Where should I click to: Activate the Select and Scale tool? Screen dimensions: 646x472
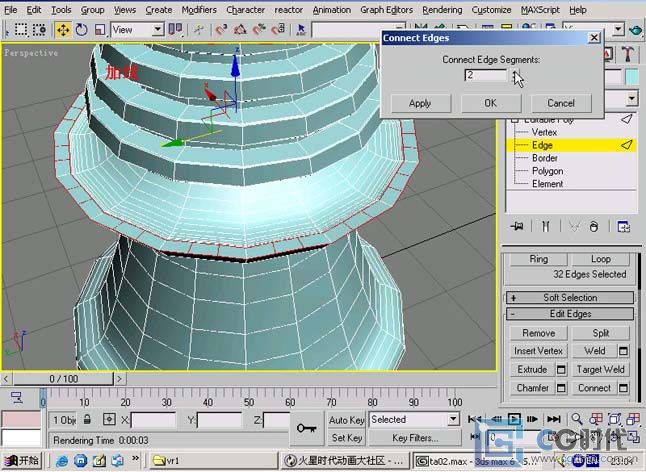click(100, 30)
